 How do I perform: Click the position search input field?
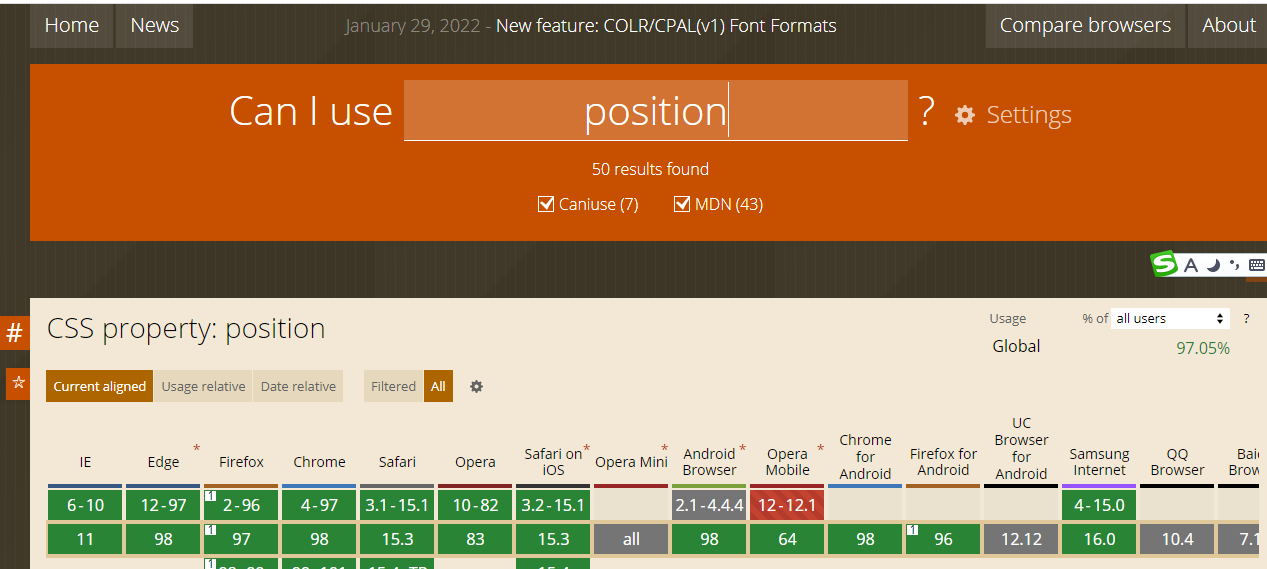coord(656,110)
